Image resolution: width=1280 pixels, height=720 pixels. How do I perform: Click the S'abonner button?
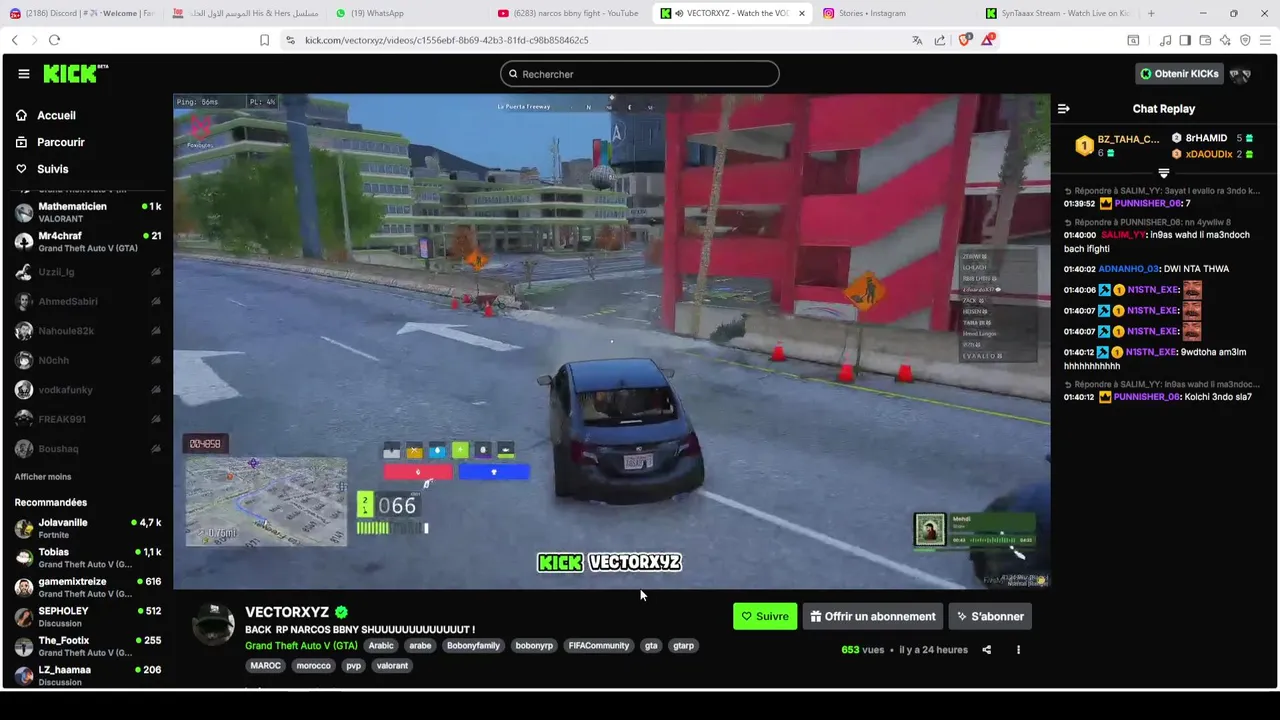[x=989, y=617]
